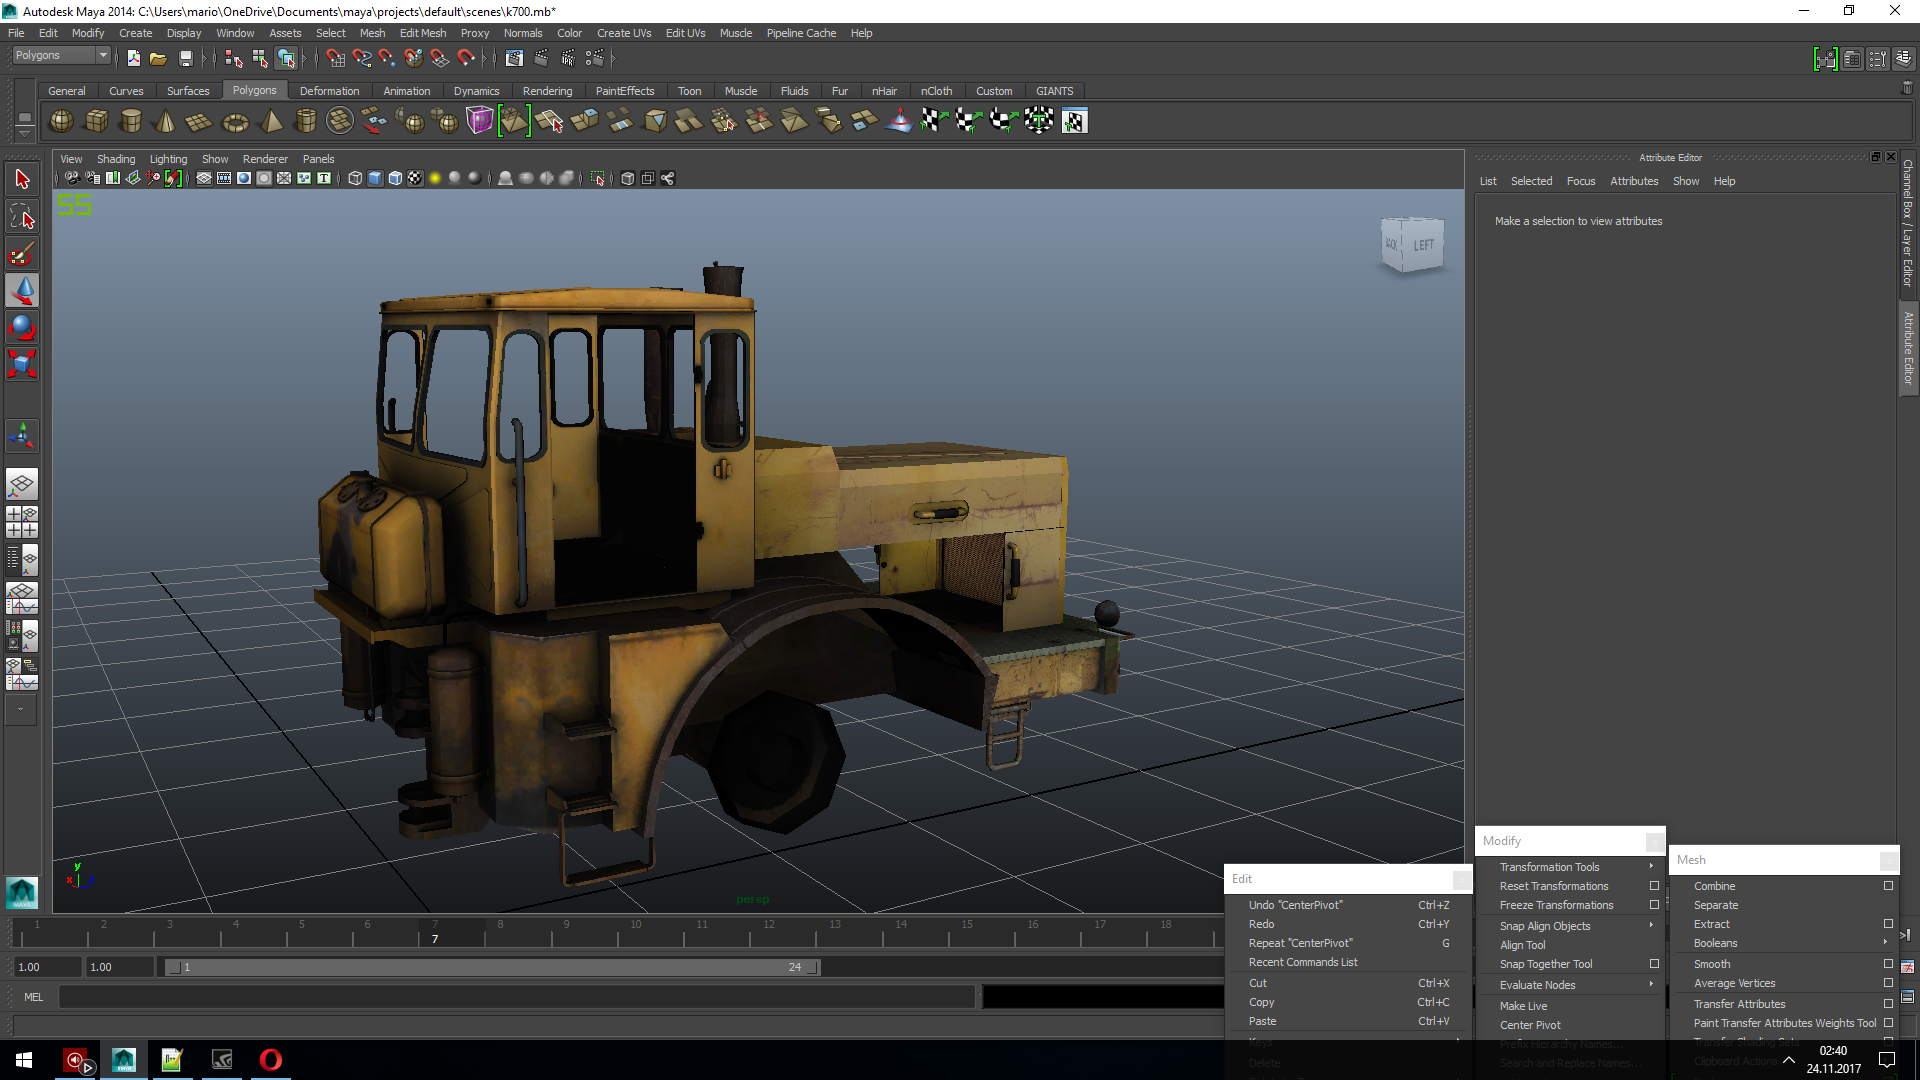Select the Move tool in toolbox
The image size is (1920, 1080).
coord(22,290)
